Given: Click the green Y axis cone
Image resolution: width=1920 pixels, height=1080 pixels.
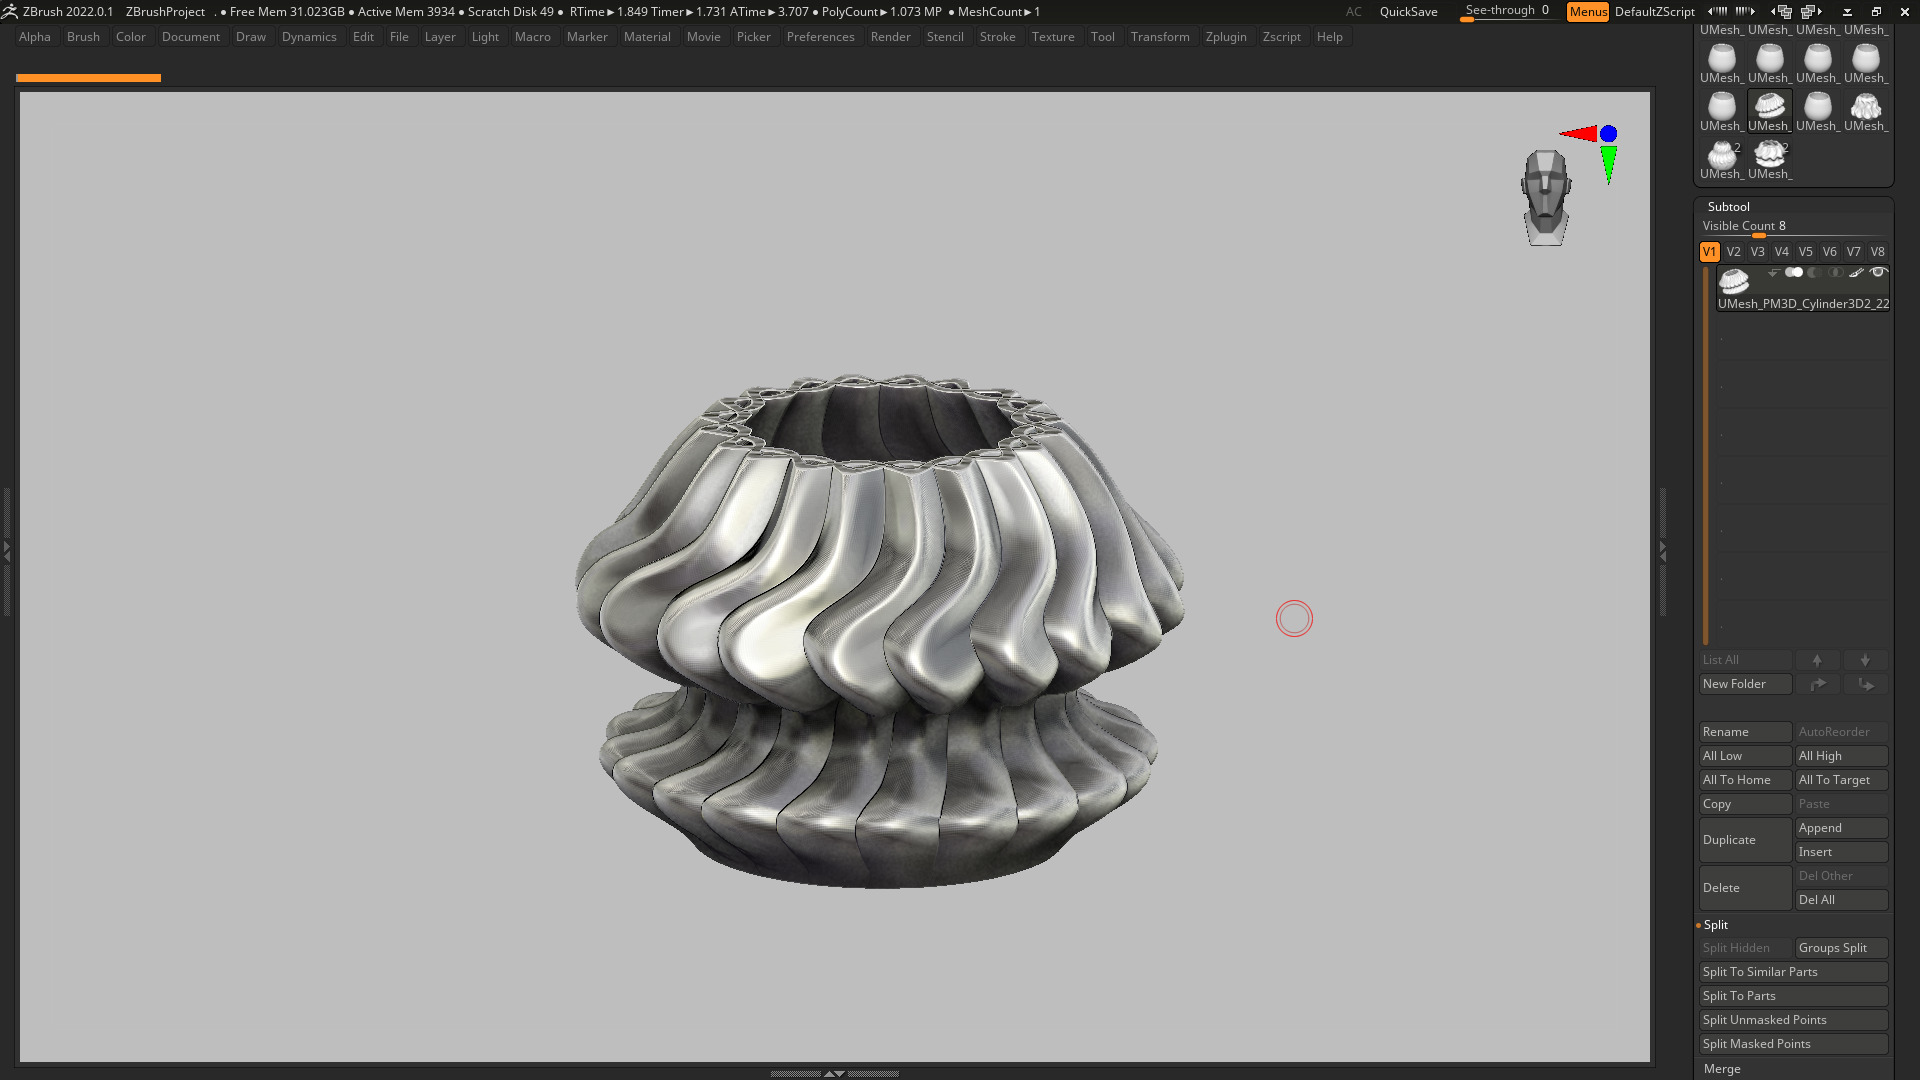Looking at the screenshot, I should [x=1608, y=165].
